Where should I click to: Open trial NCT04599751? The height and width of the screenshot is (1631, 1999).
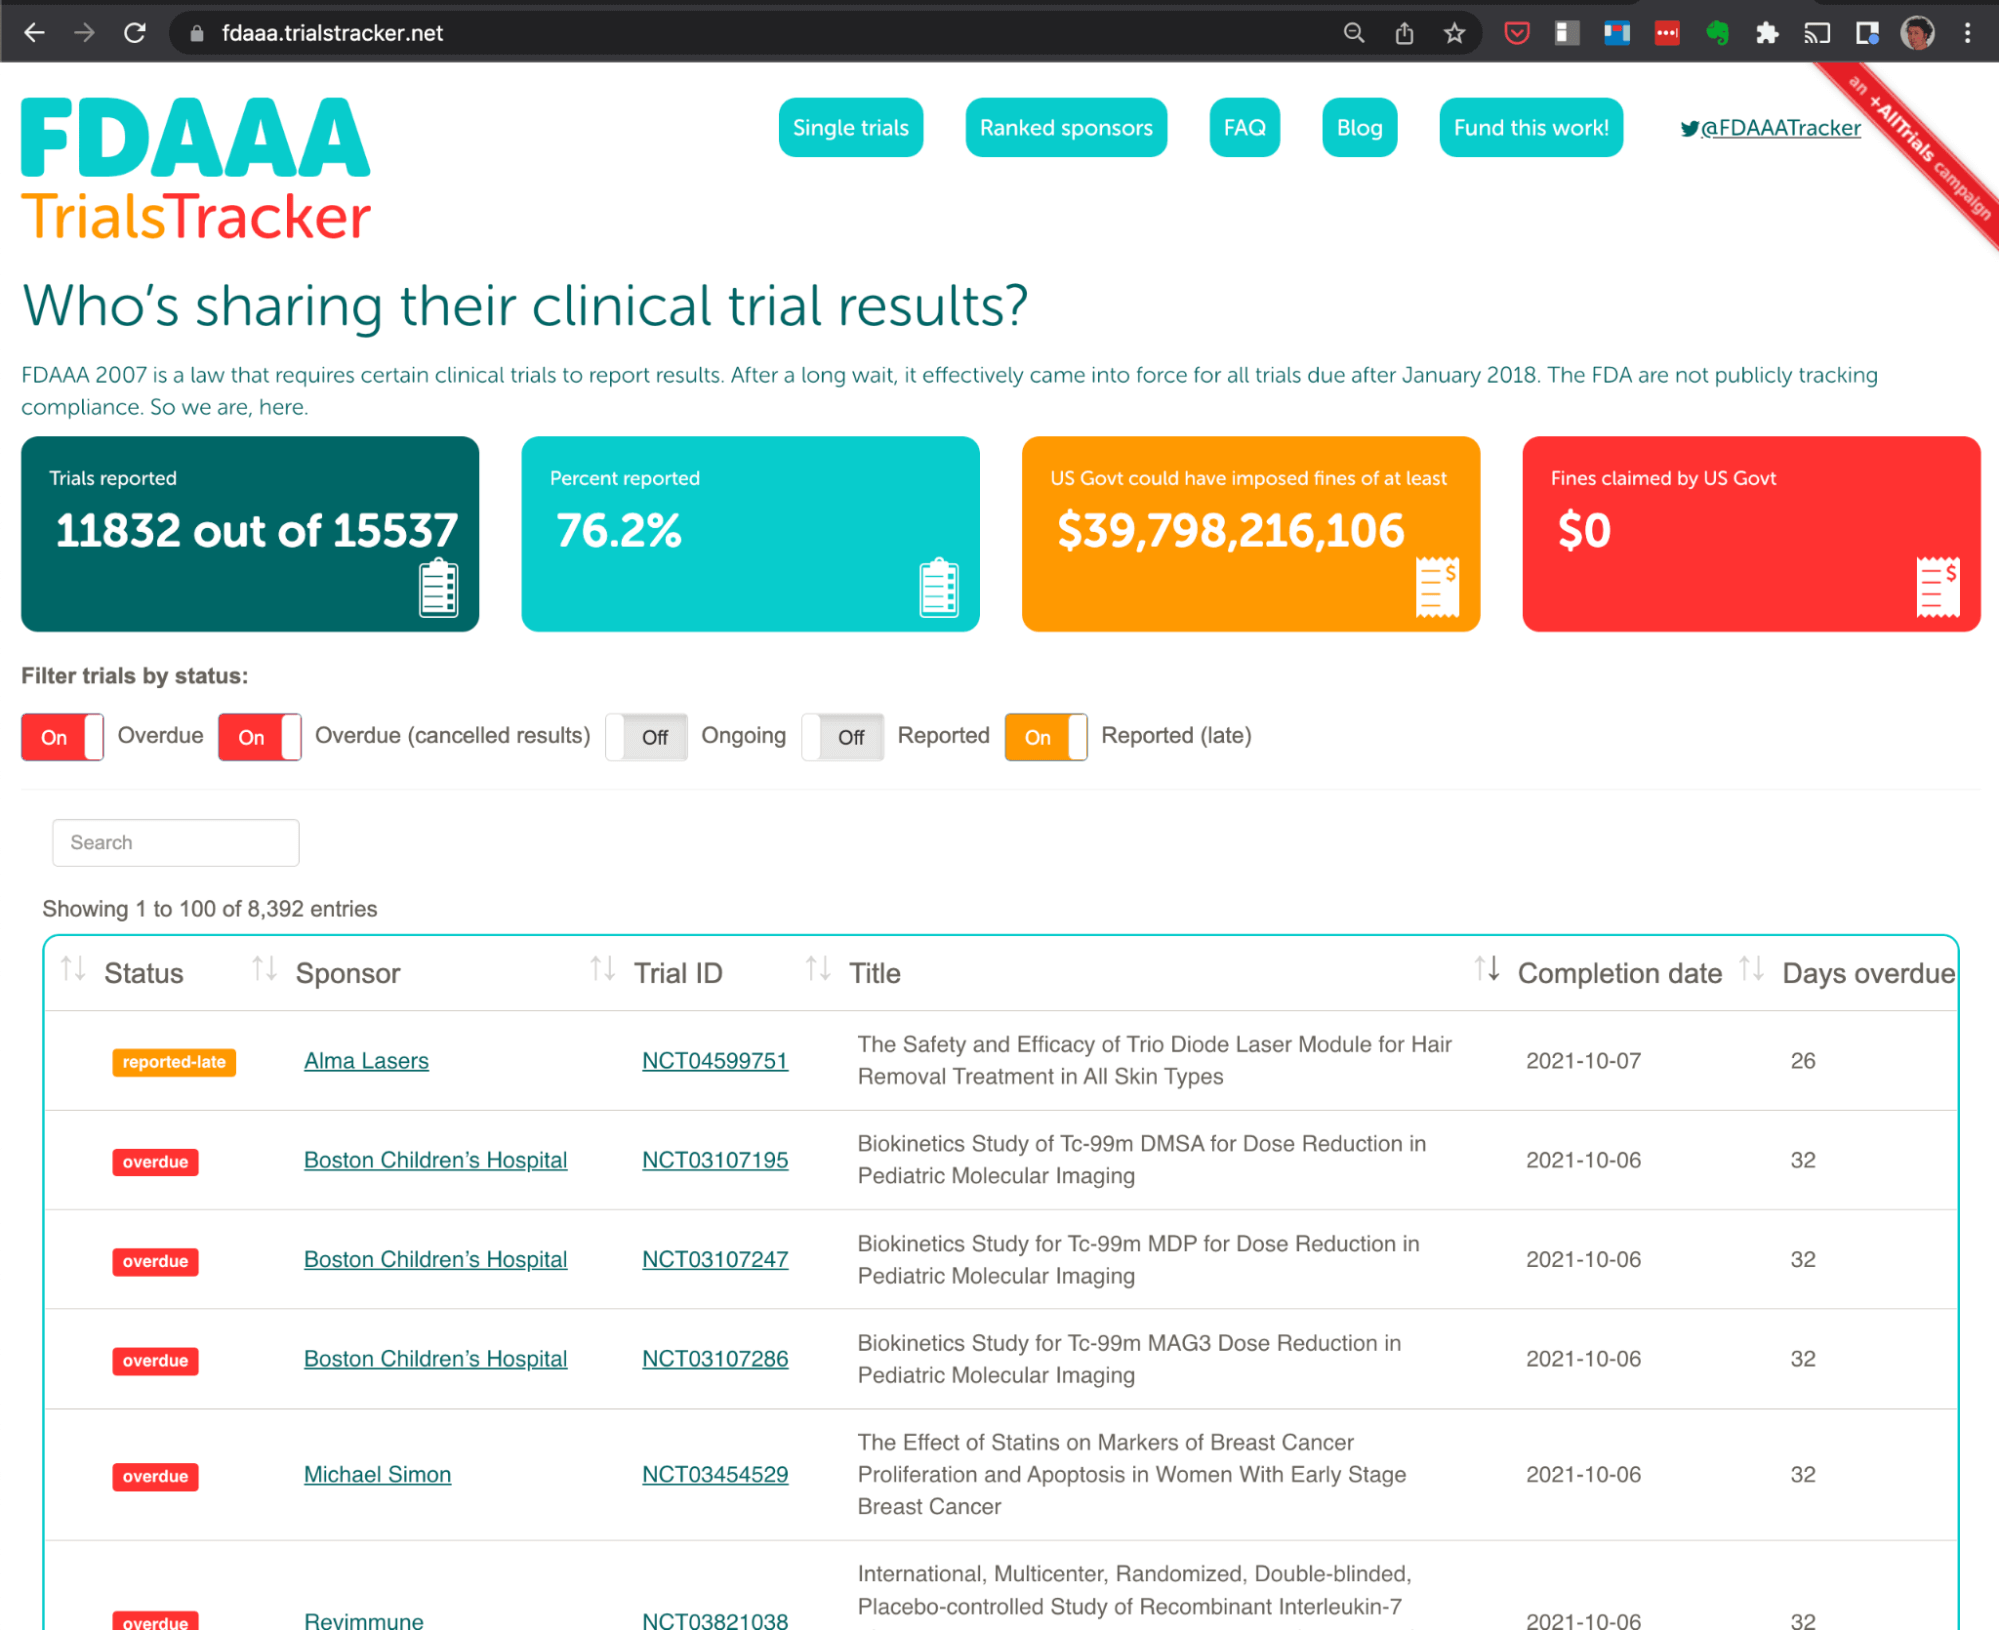(715, 1061)
